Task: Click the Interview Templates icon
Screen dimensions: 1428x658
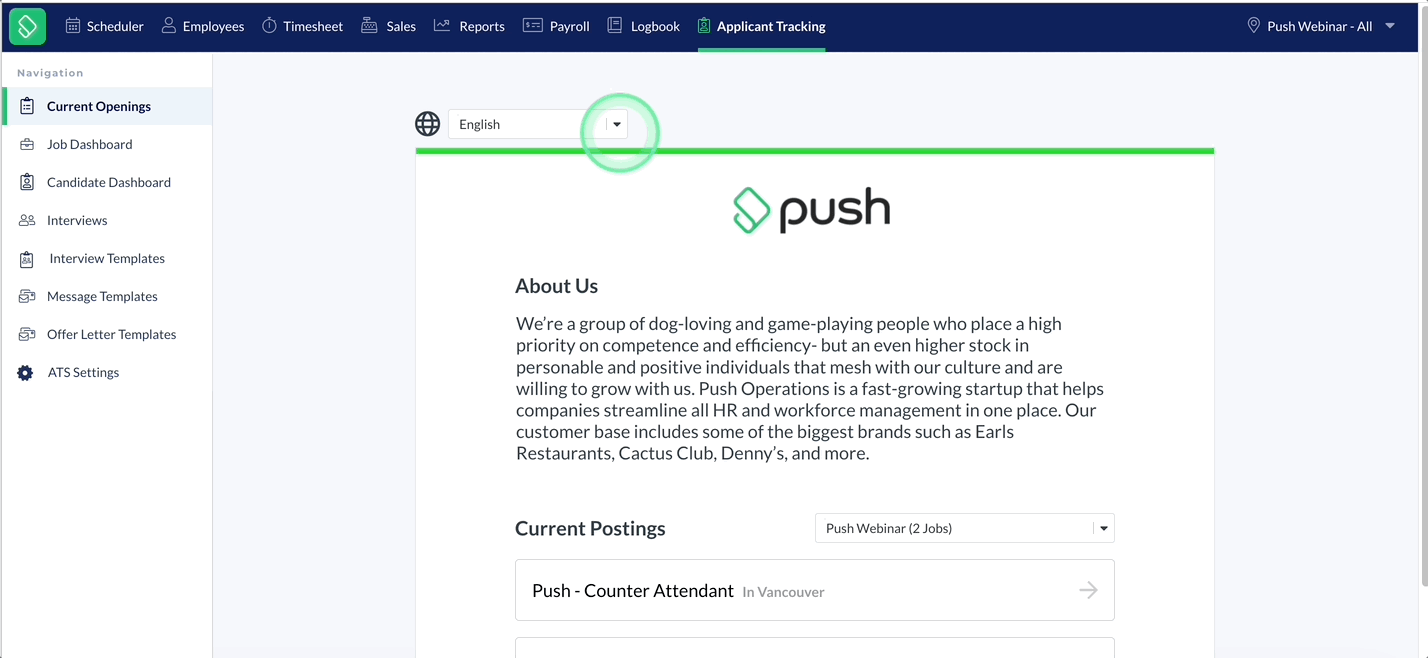Action: point(27,258)
